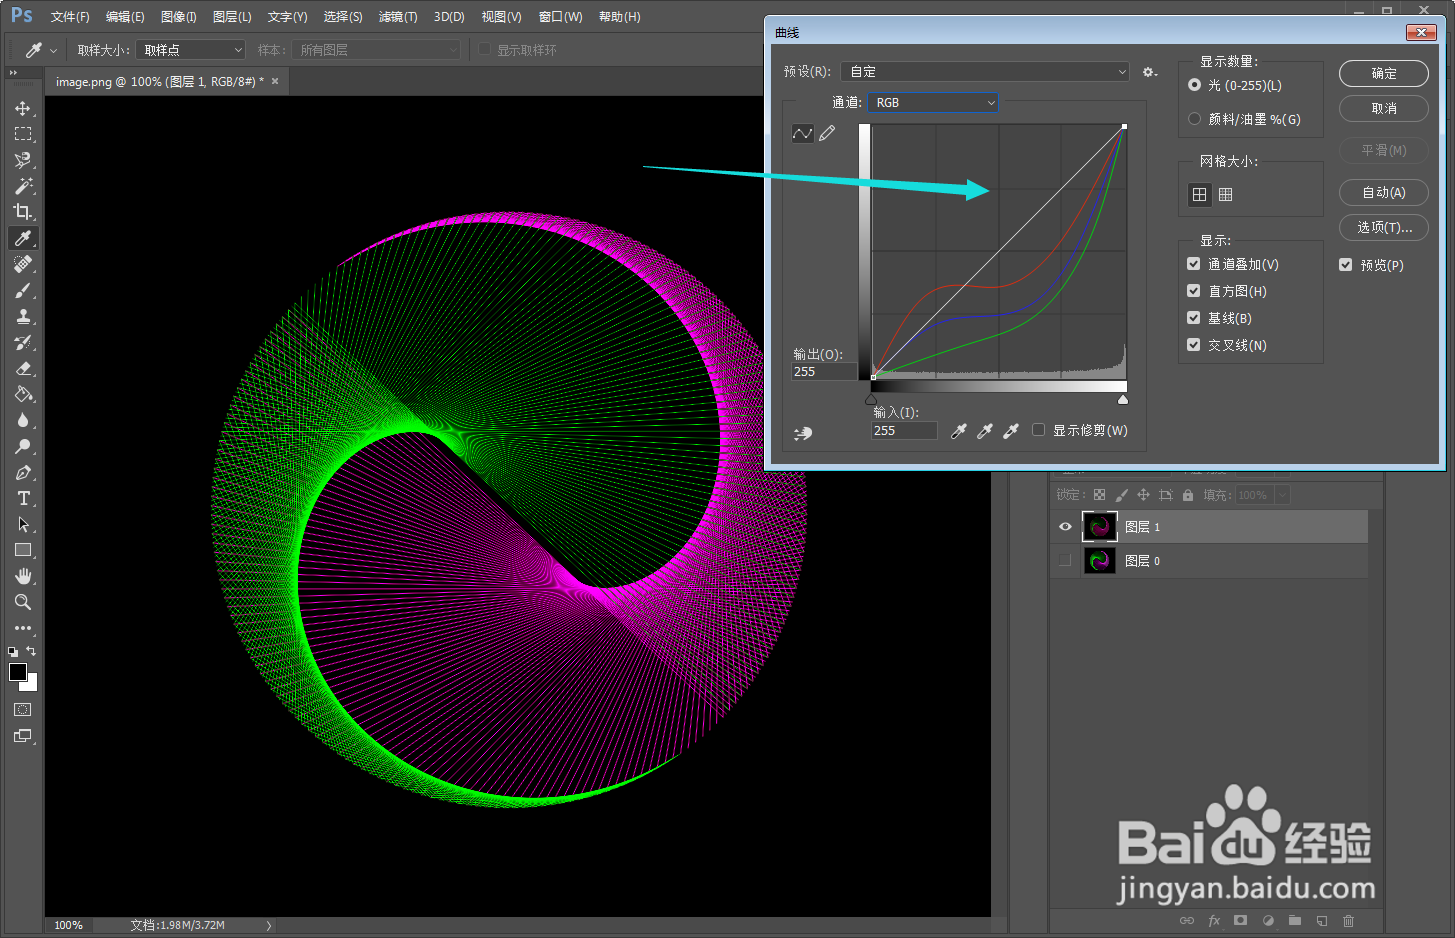The image size is (1455, 938).
Task: Select the Magic Wand tool
Action: coord(23,186)
